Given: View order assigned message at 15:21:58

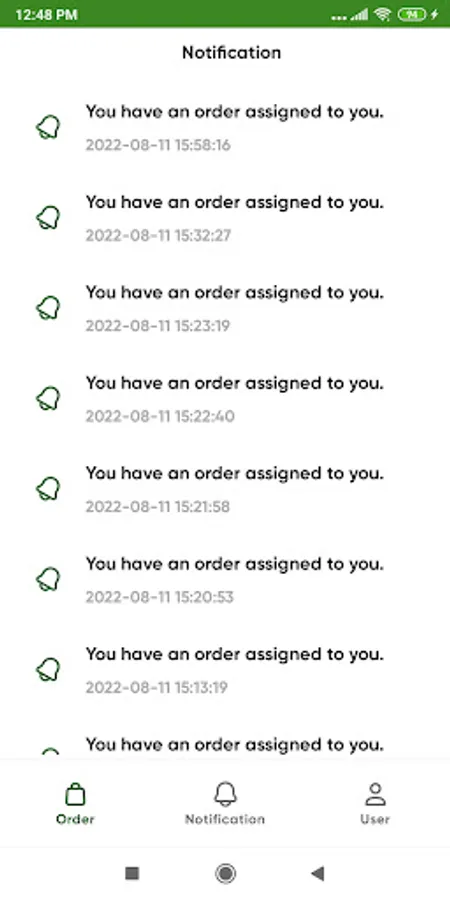Looking at the screenshot, I should [x=225, y=488].
